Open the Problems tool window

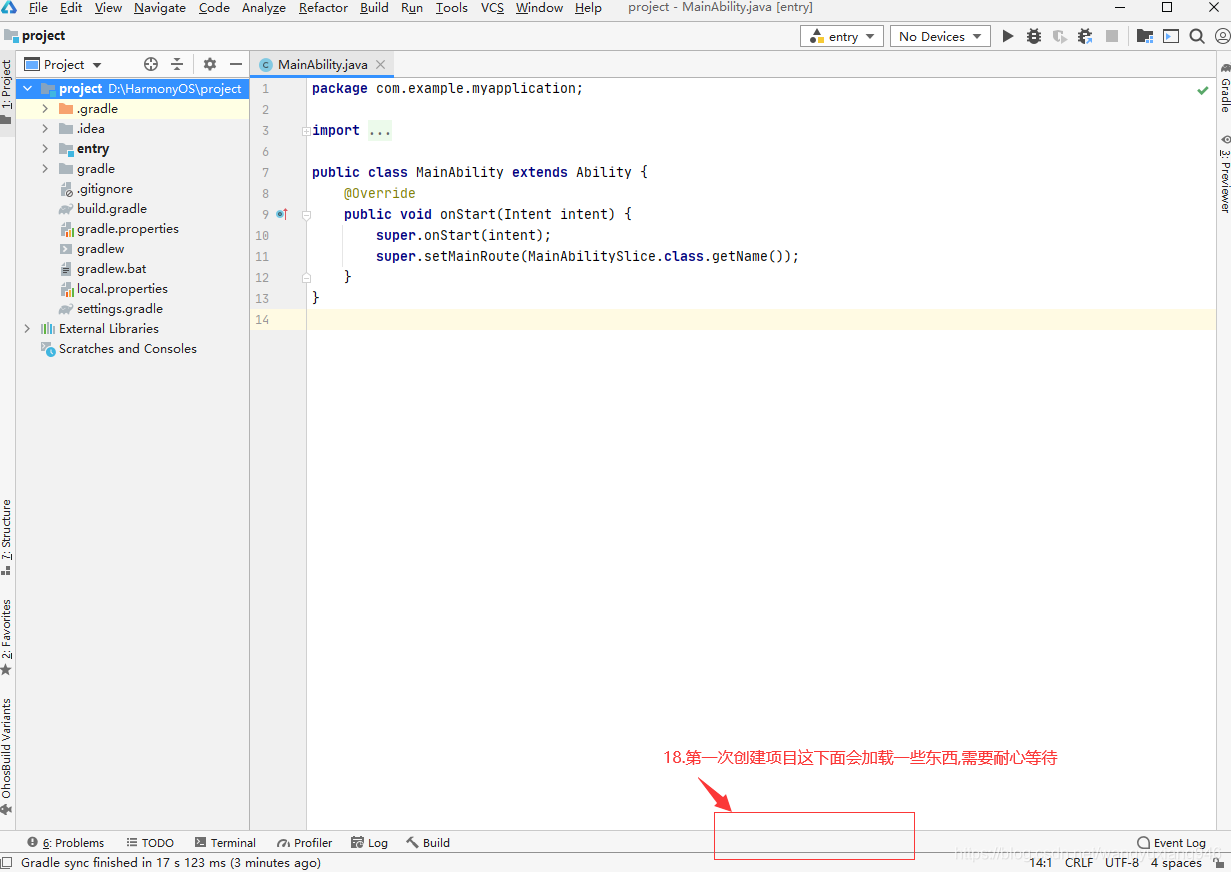pos(66,843)
